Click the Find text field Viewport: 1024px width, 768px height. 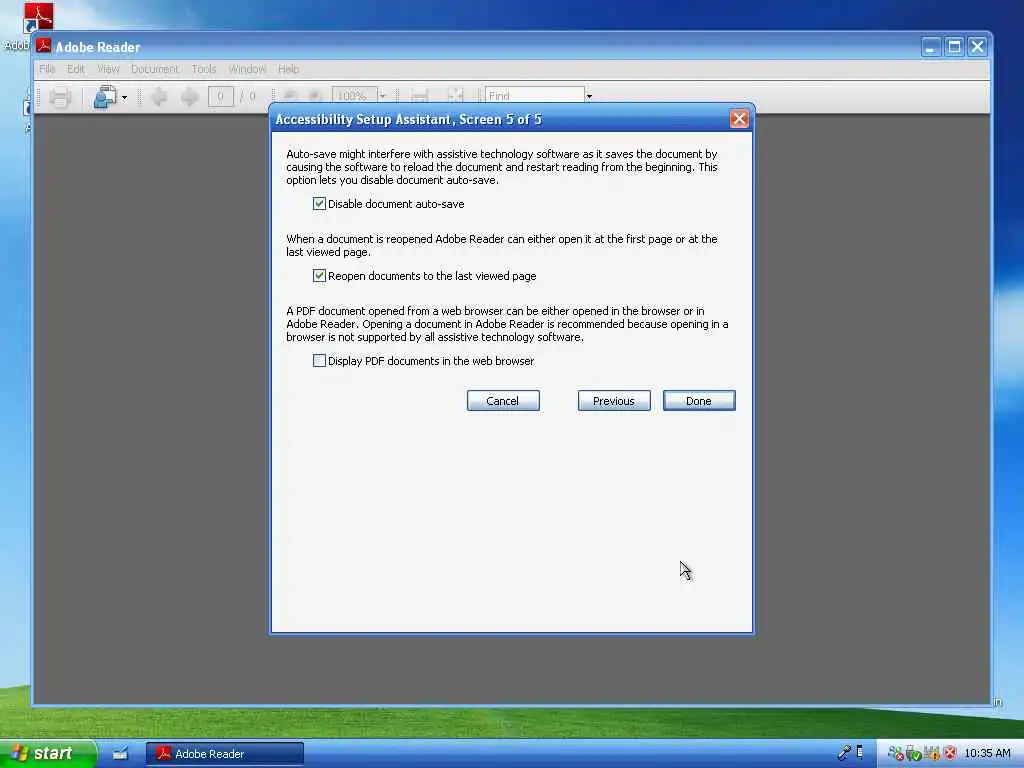pyautogui.click(x=534, y=96)
